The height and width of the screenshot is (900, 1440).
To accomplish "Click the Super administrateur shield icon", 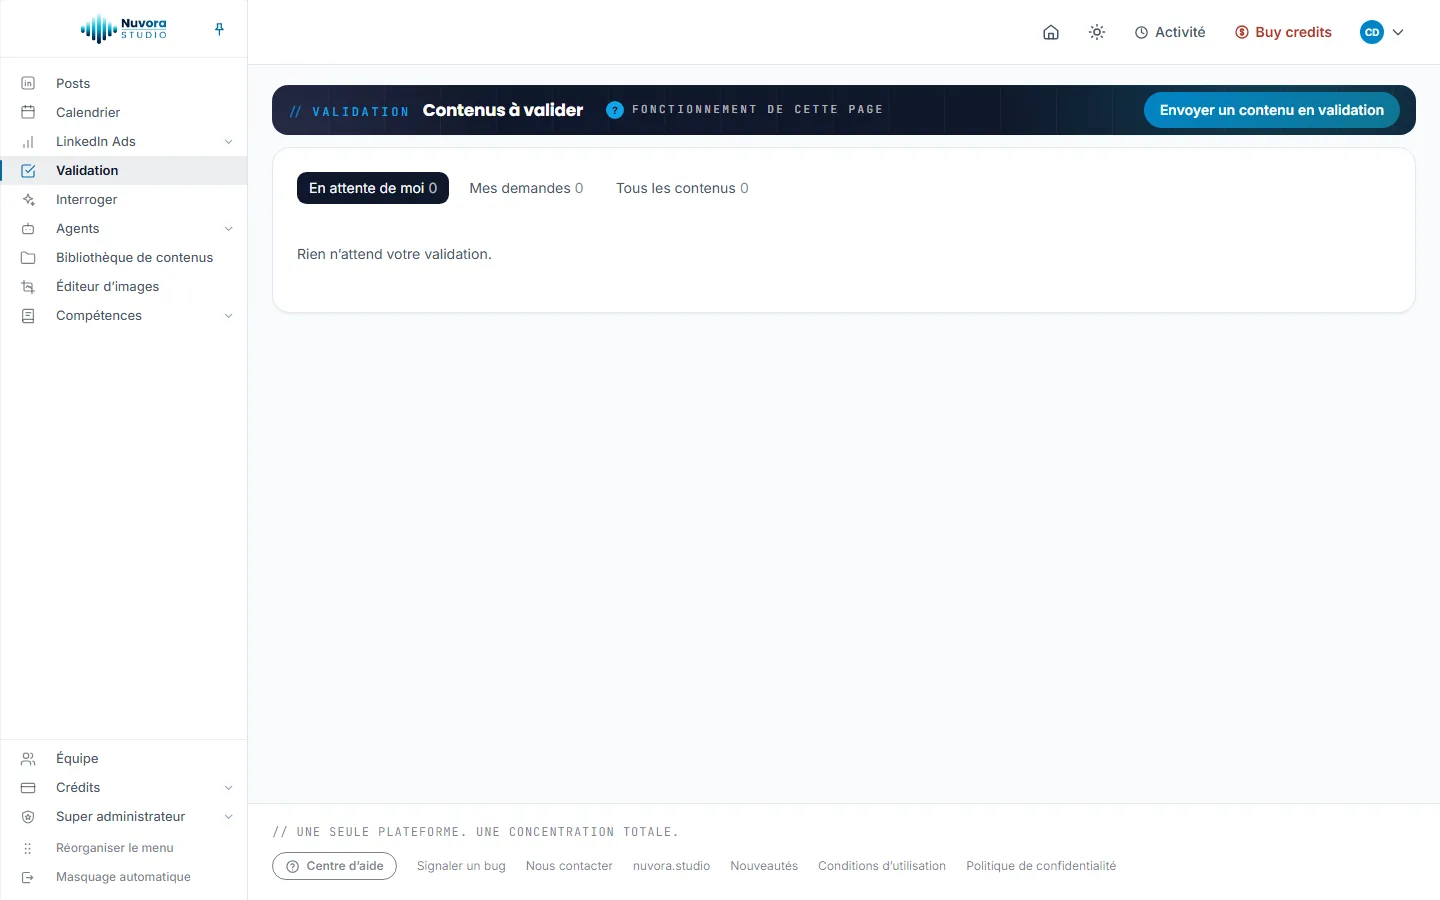I will click(x=28, y=816).
